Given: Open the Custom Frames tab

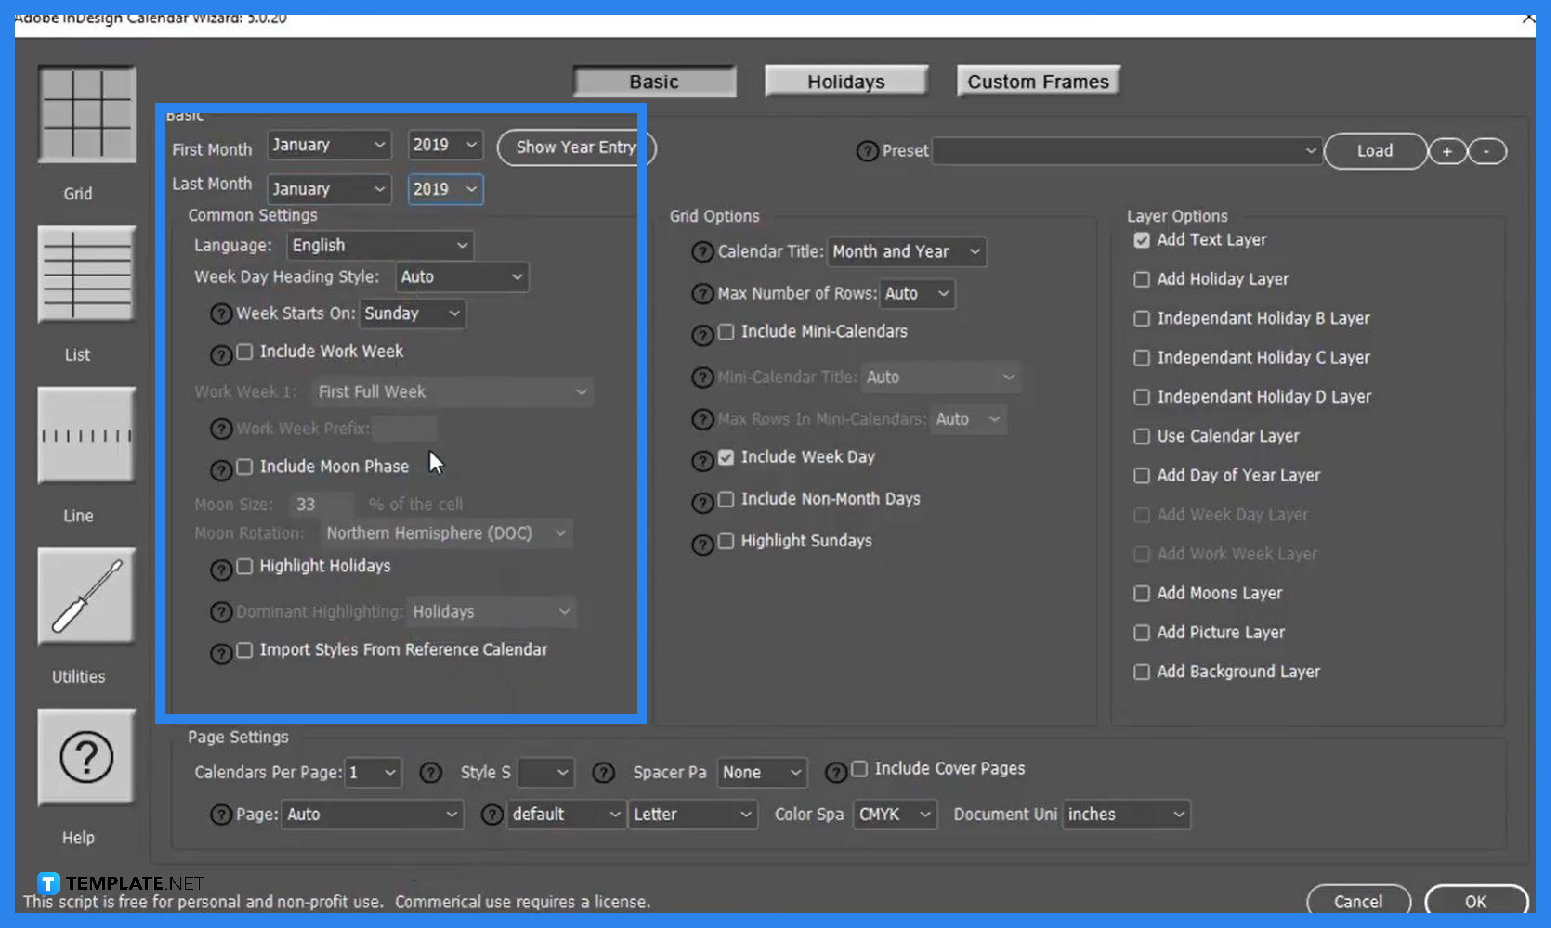Looking at the screenshot, I should tap(1037, 80).
